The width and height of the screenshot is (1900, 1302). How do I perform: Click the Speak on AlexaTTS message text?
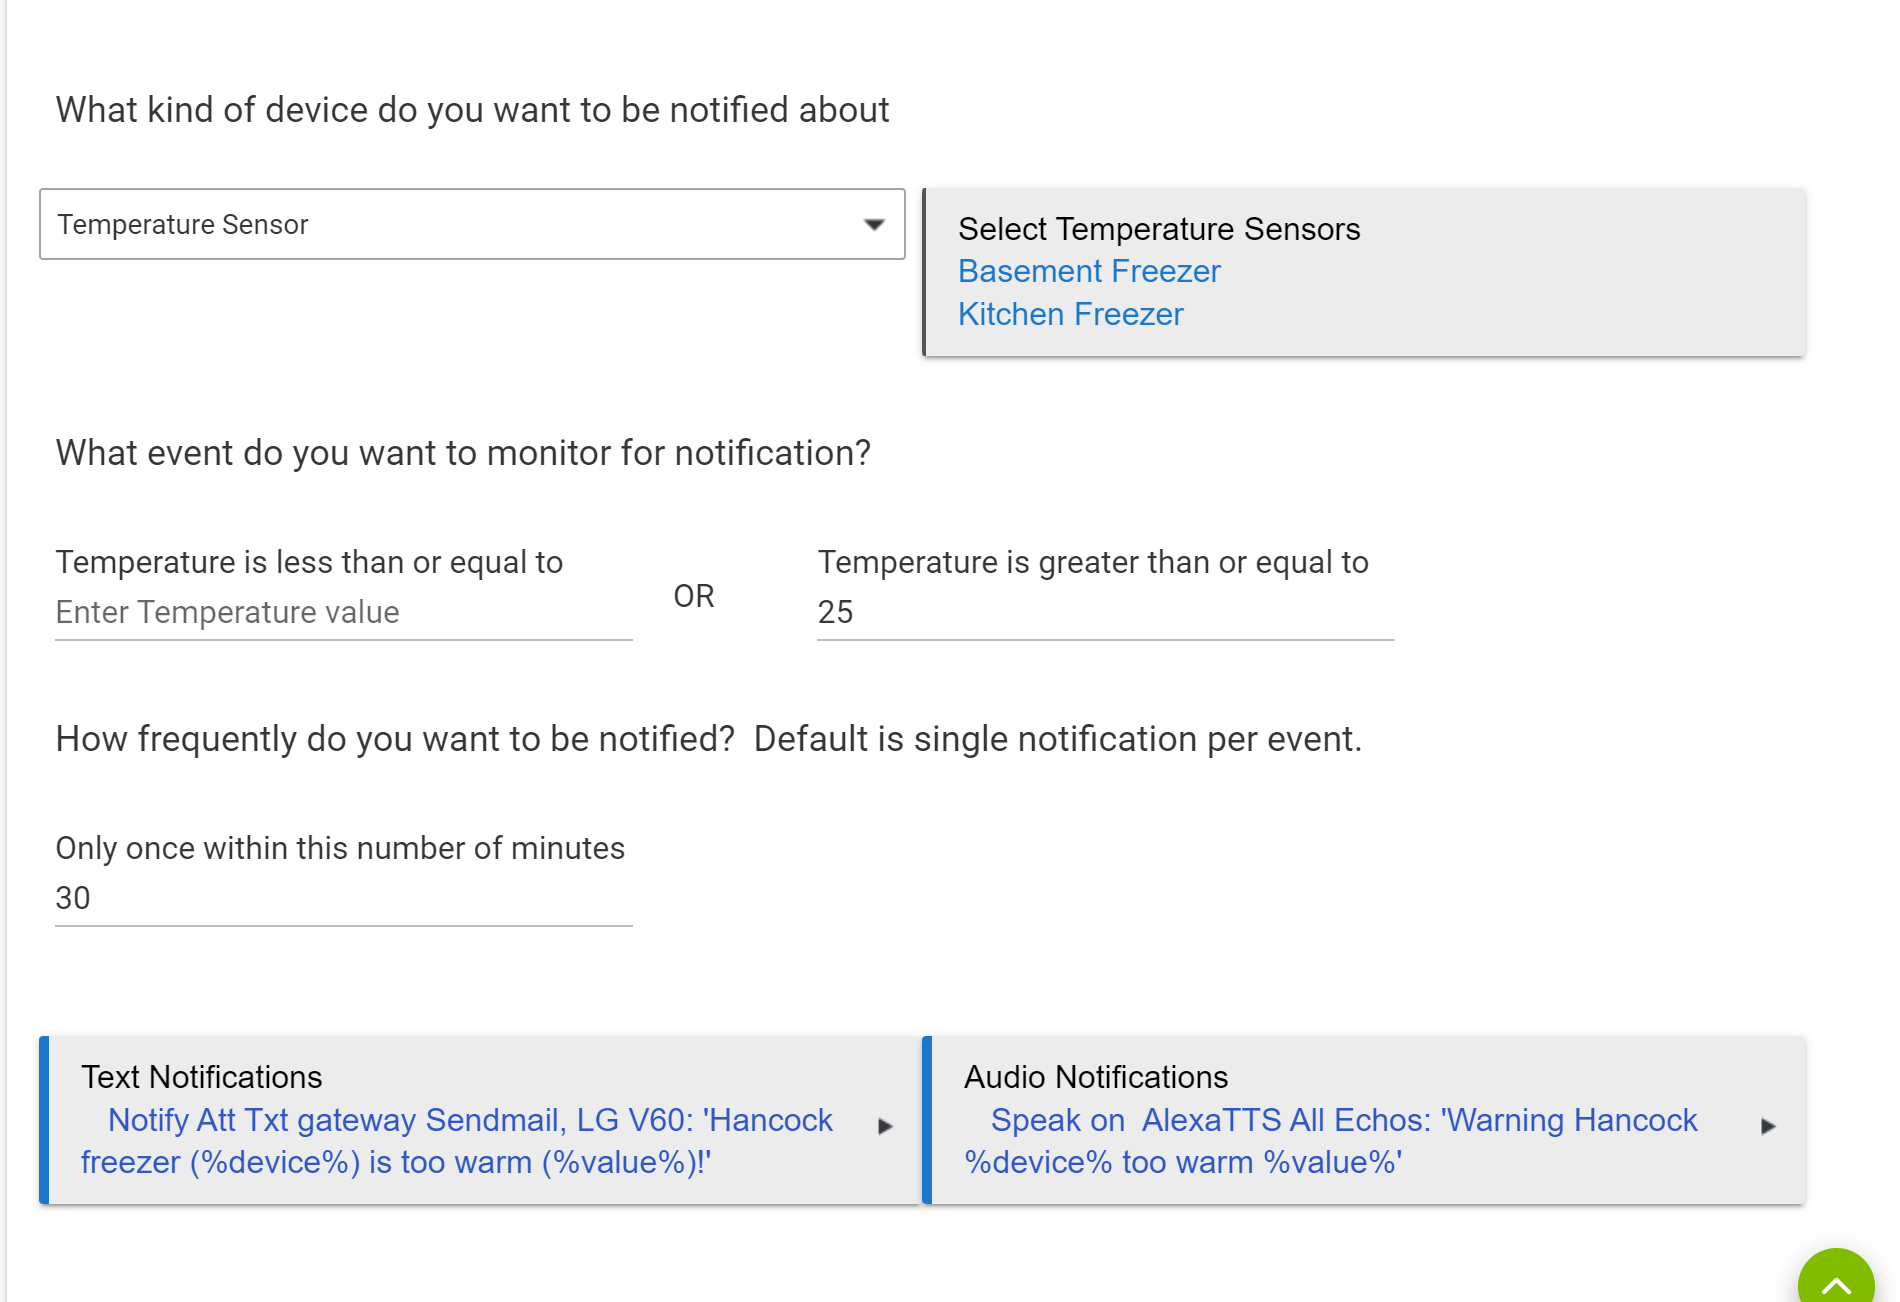(x=1330, y=1141)
